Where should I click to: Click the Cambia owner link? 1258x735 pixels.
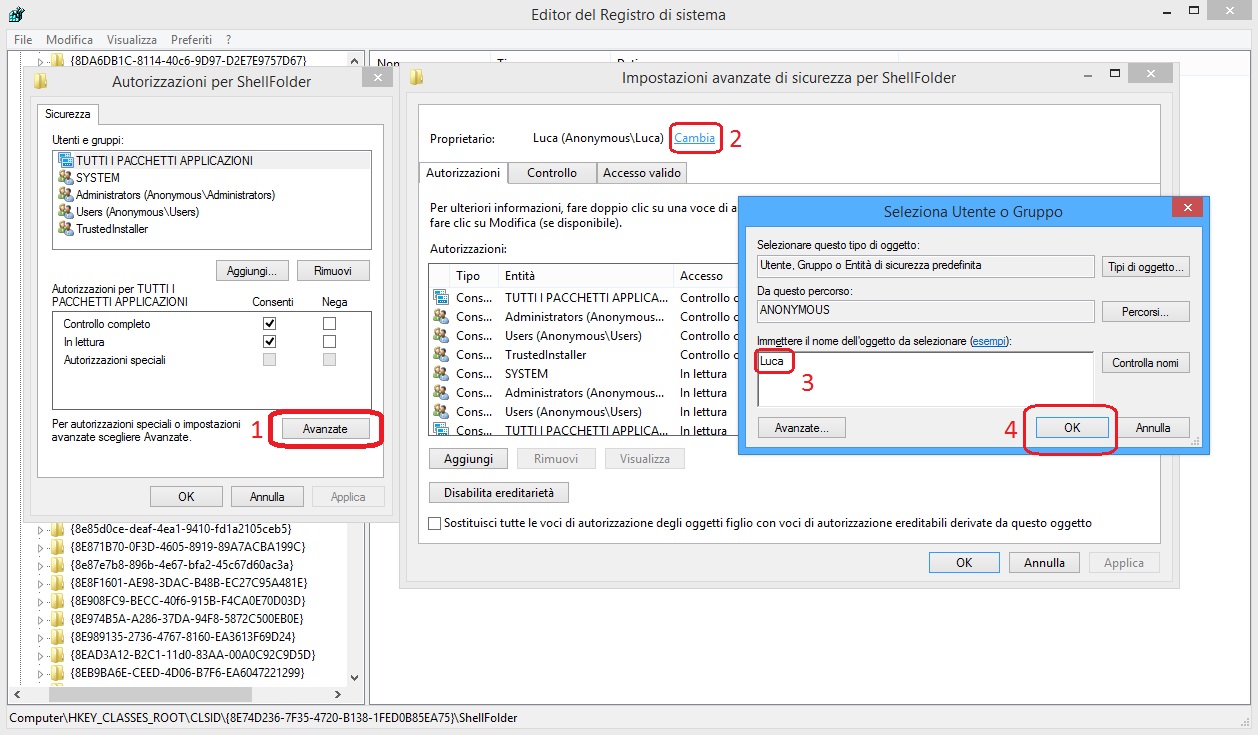[x=695, y=138]
